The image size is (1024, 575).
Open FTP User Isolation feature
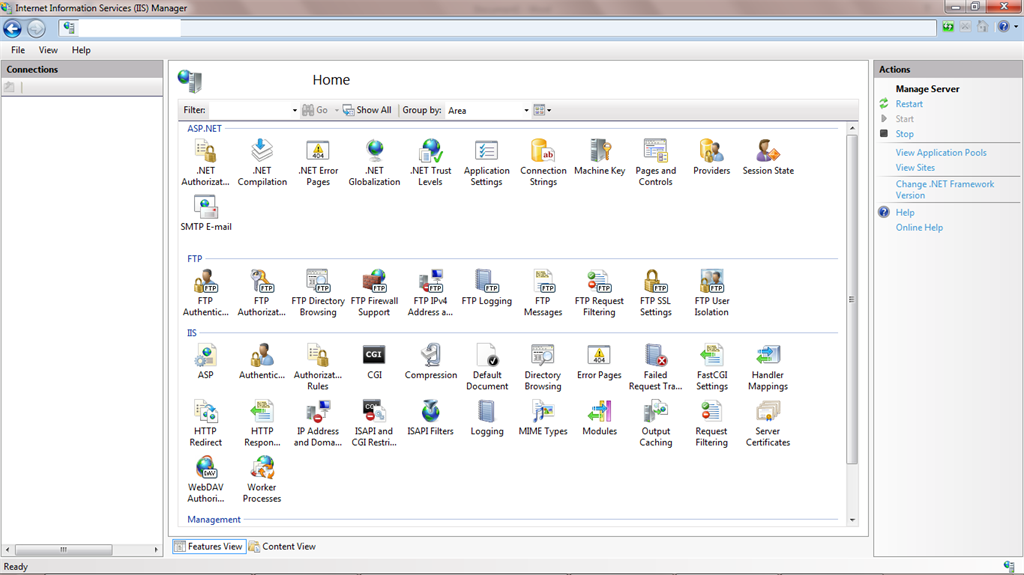(711, 293)
